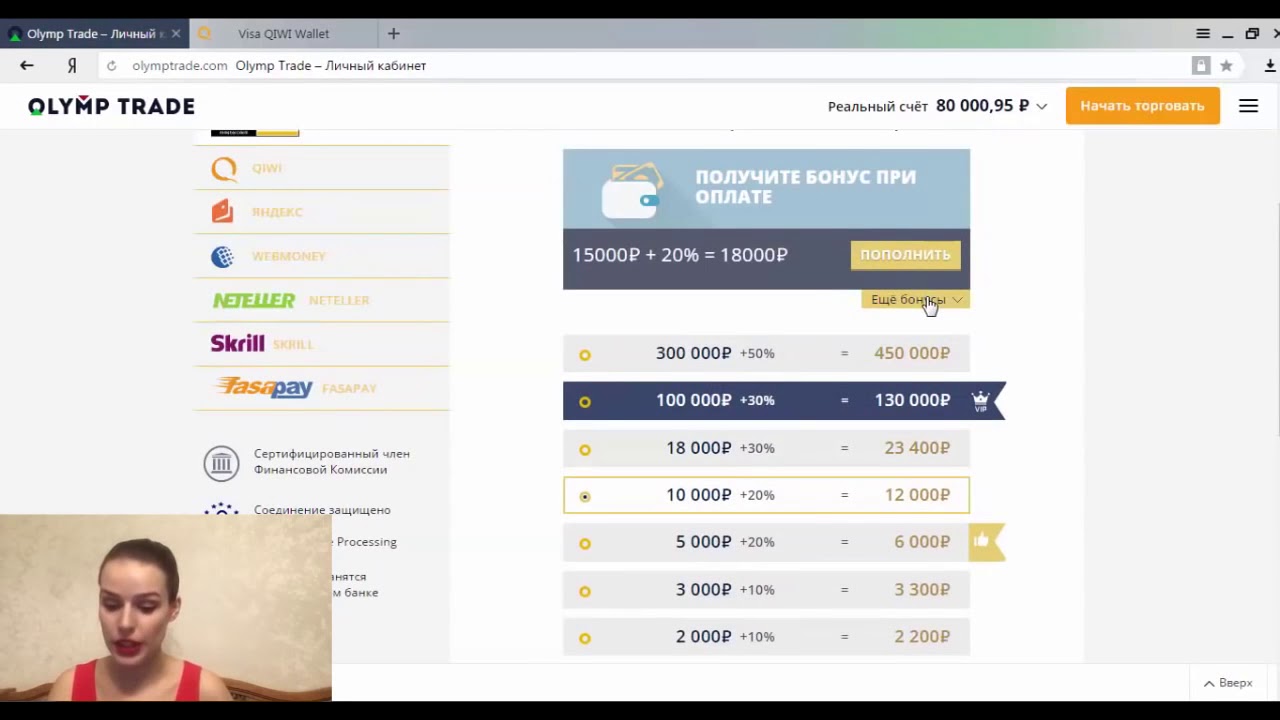Click the Olymp Trade logo
1280x720 pixels.
pos(111,106)
